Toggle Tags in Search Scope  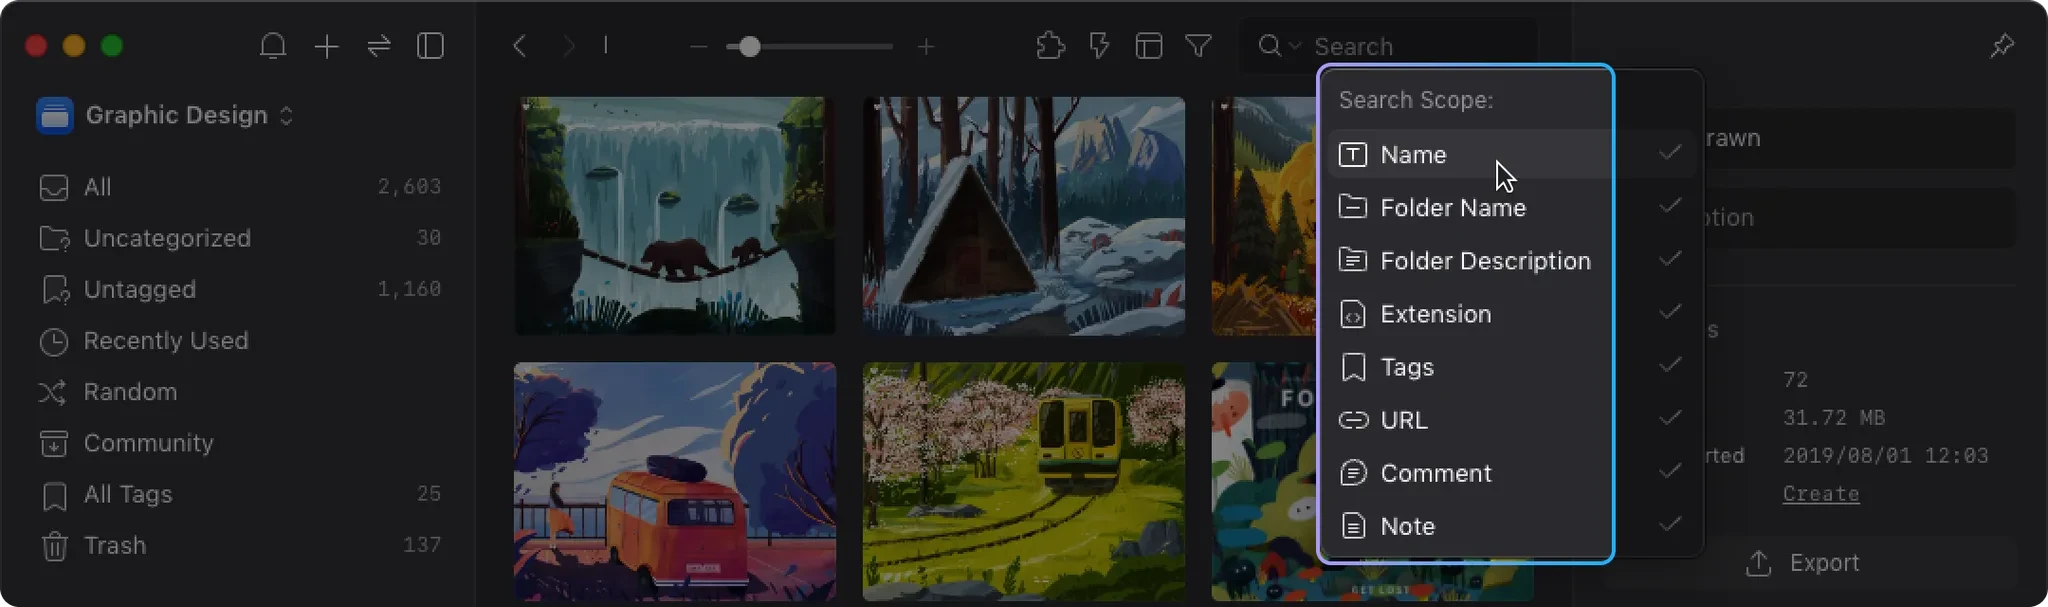coord(1512,367)
